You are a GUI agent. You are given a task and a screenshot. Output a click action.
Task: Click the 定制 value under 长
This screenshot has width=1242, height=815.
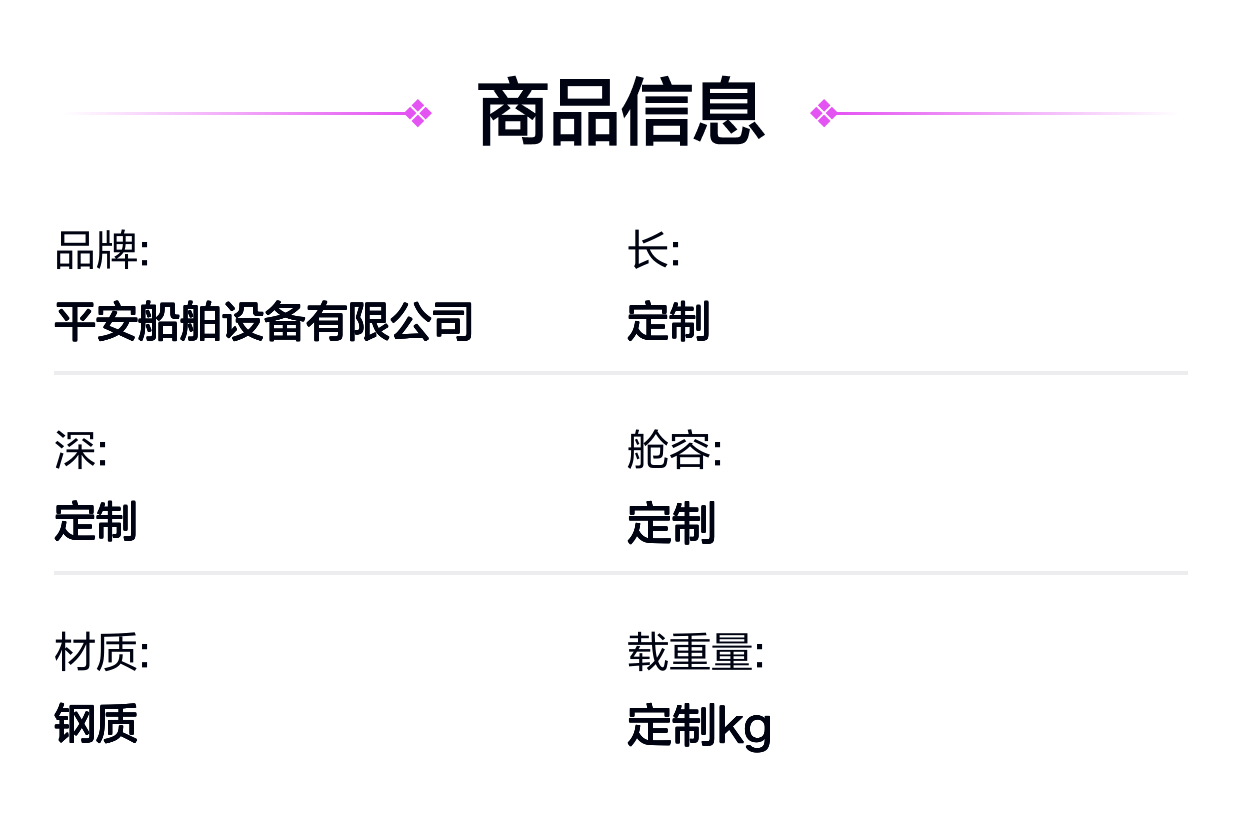tap(669, 322)
